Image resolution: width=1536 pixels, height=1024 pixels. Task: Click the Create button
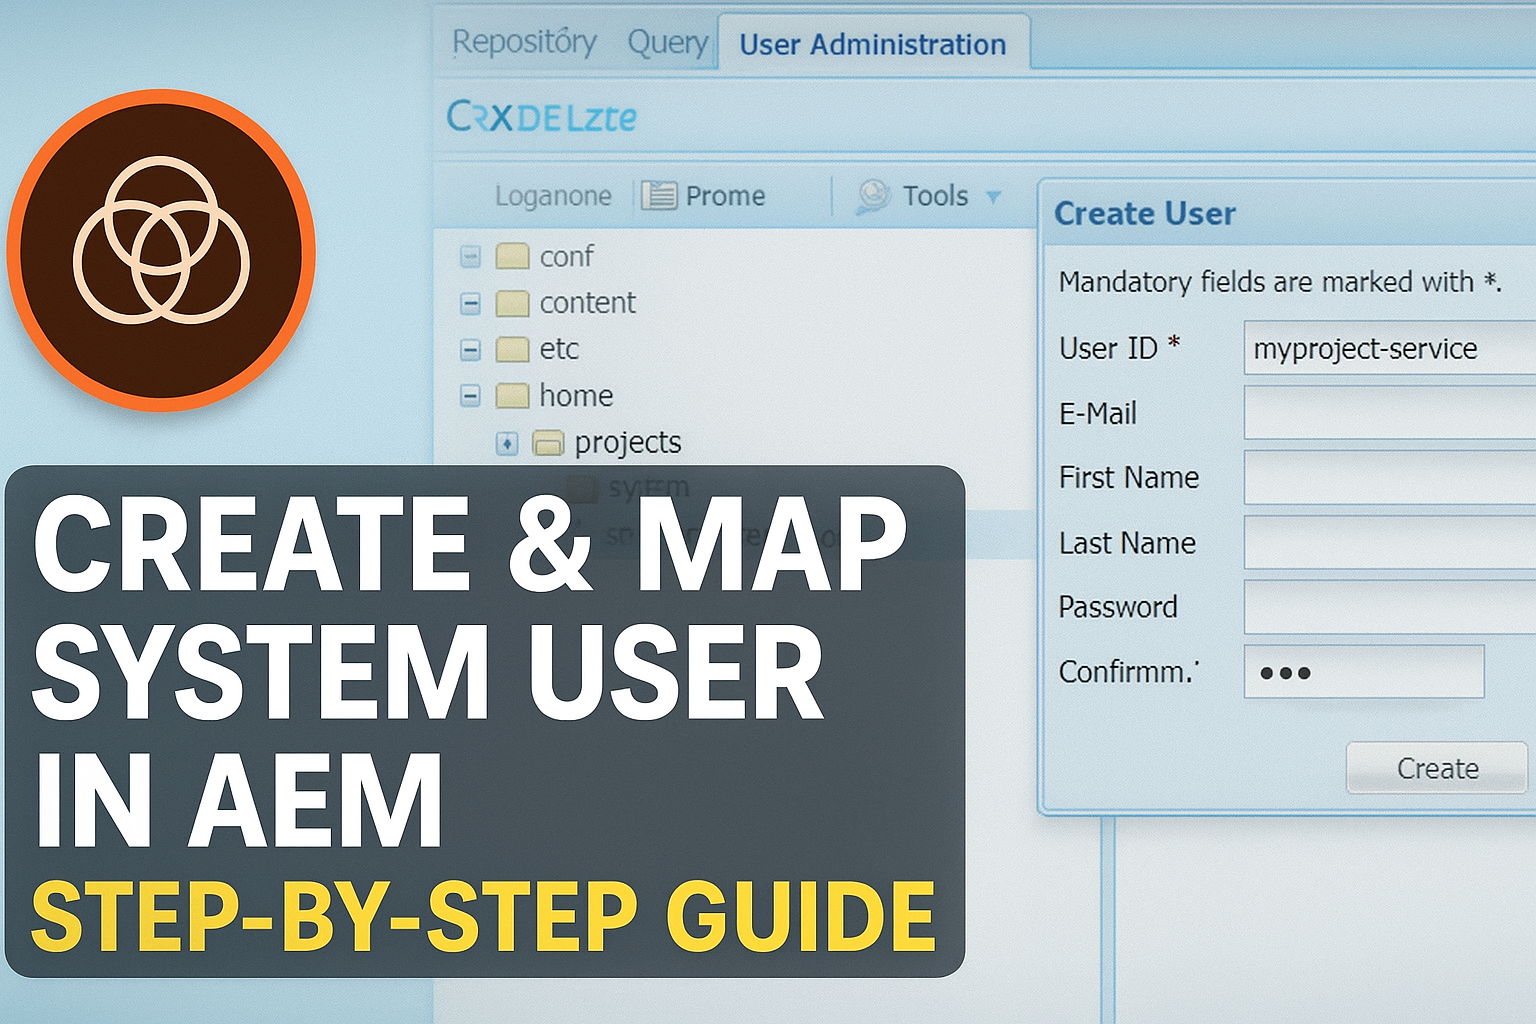click(1437, 768)
